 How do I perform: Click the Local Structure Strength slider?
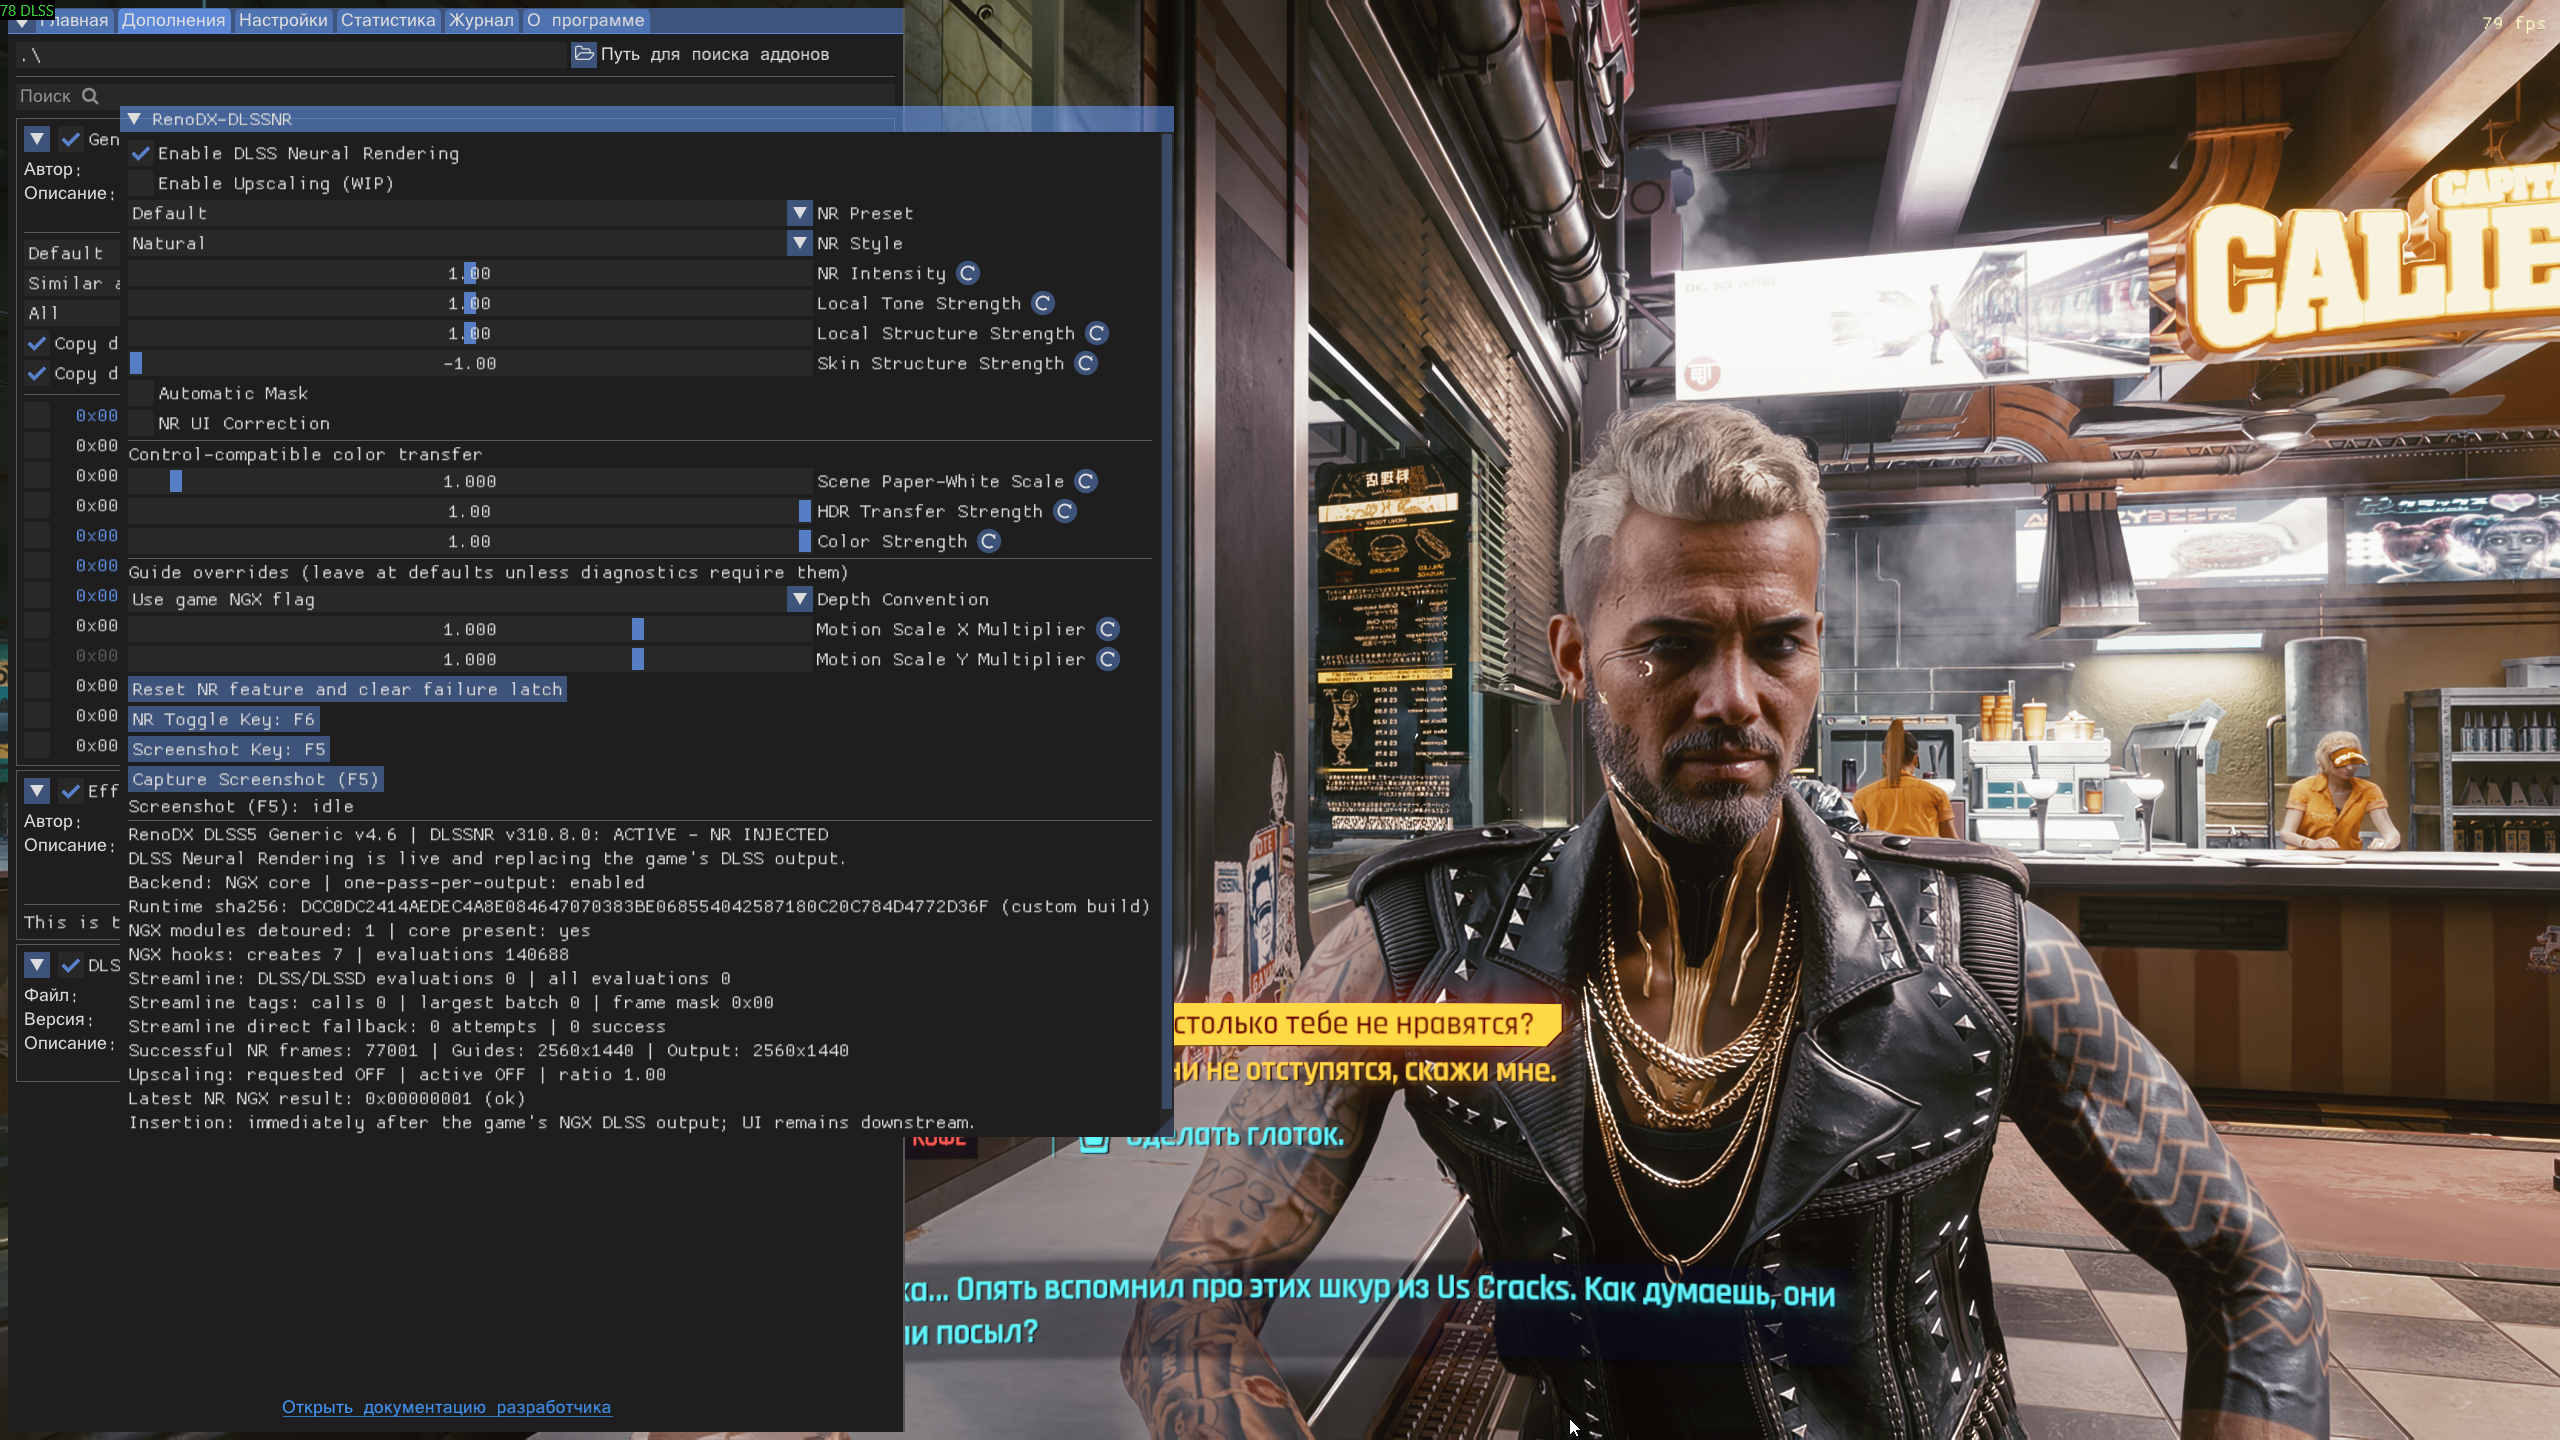pyautogui.click(x=470, y=333)
